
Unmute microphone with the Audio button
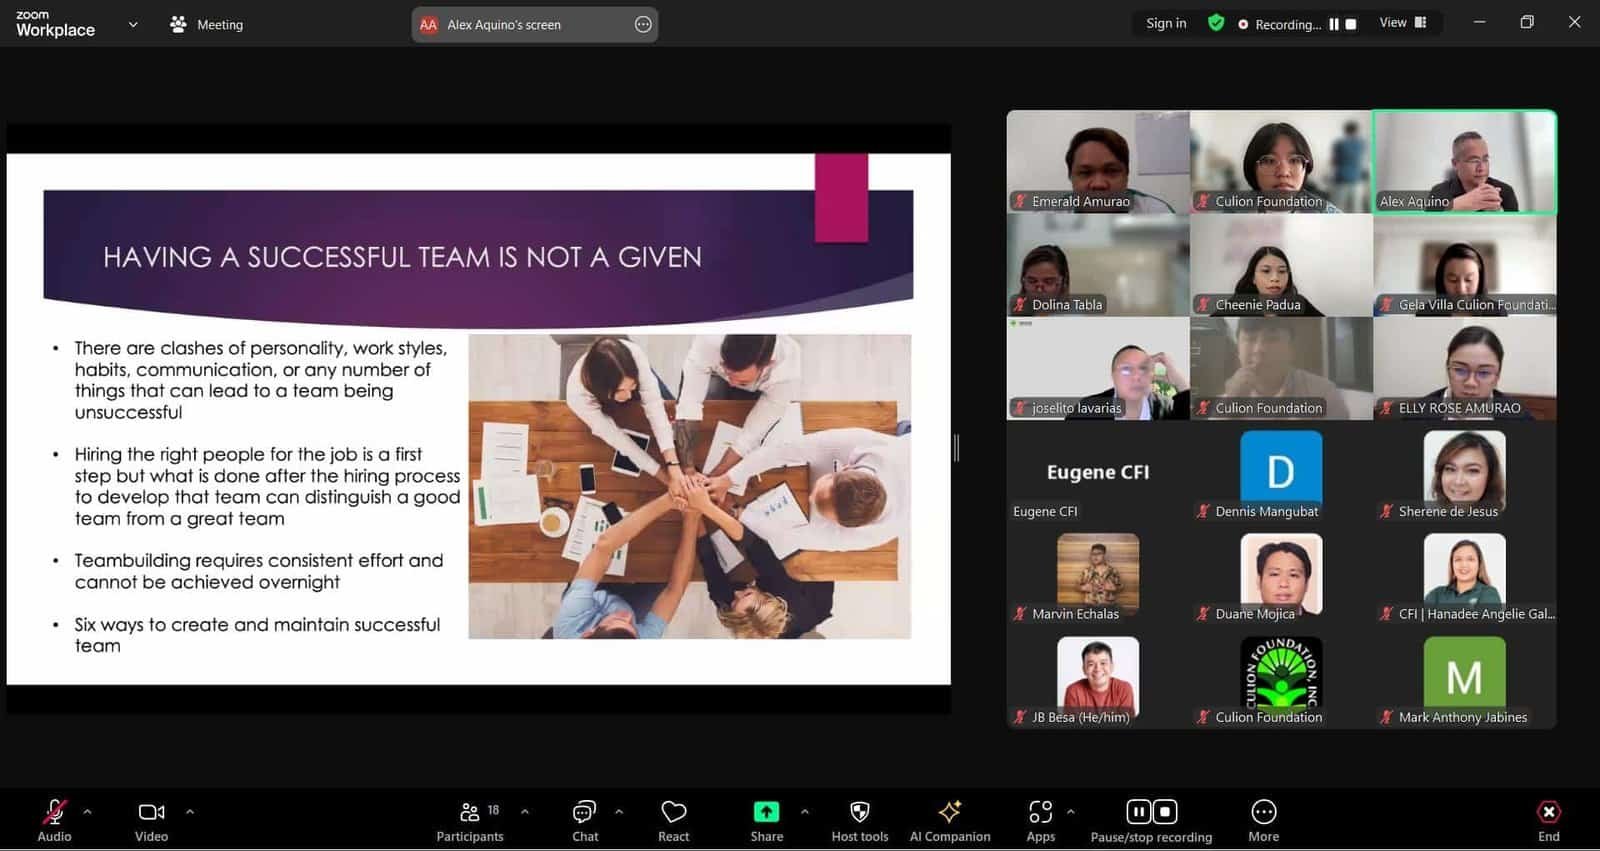click(x=54, y=812)
